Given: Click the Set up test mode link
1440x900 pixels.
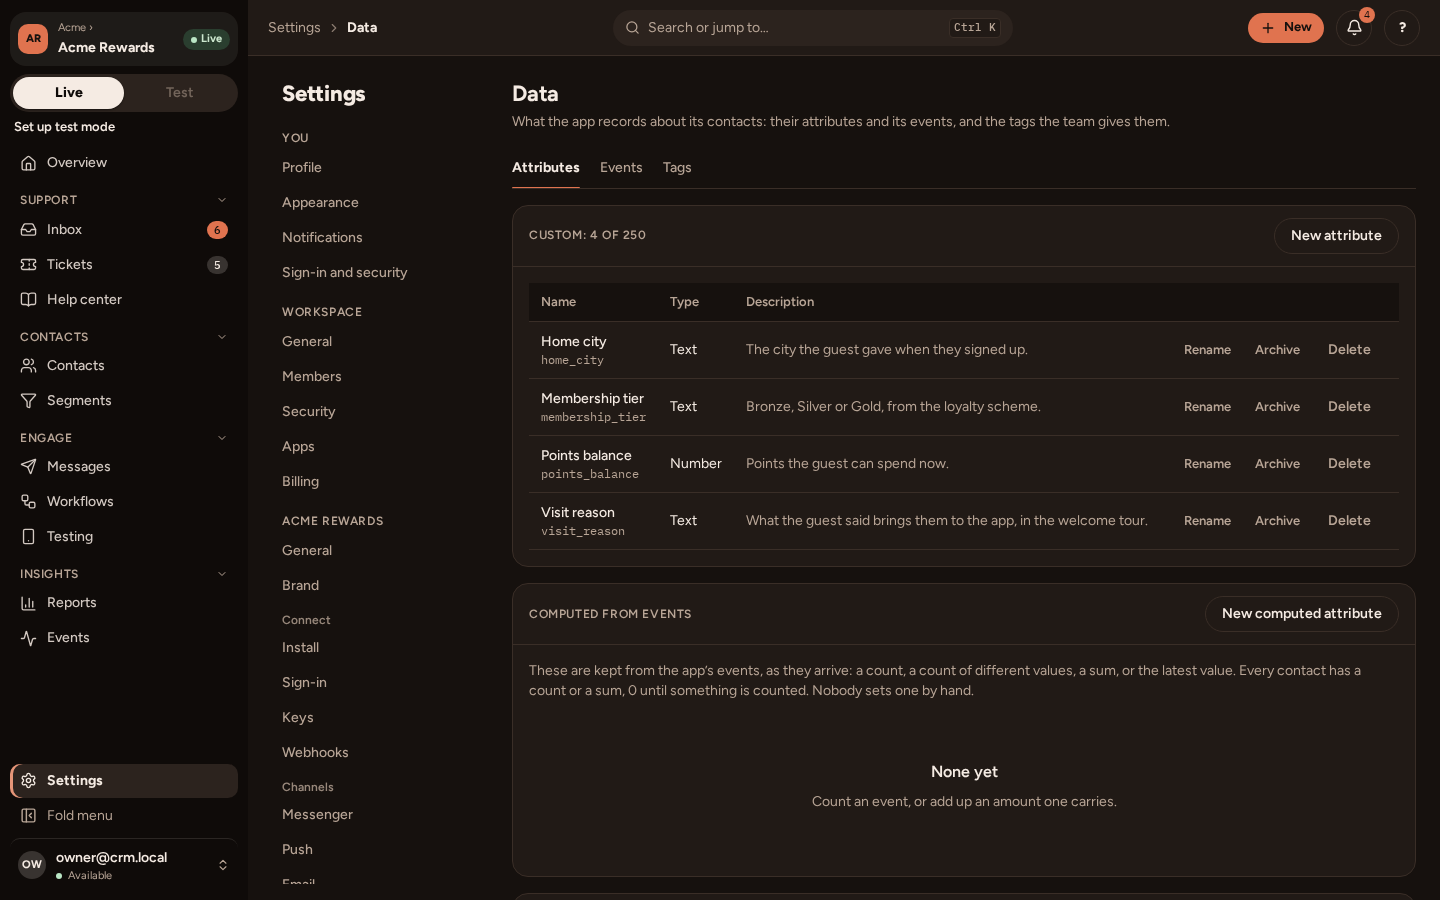Looking at the screenshot, I should coord(64,127).
